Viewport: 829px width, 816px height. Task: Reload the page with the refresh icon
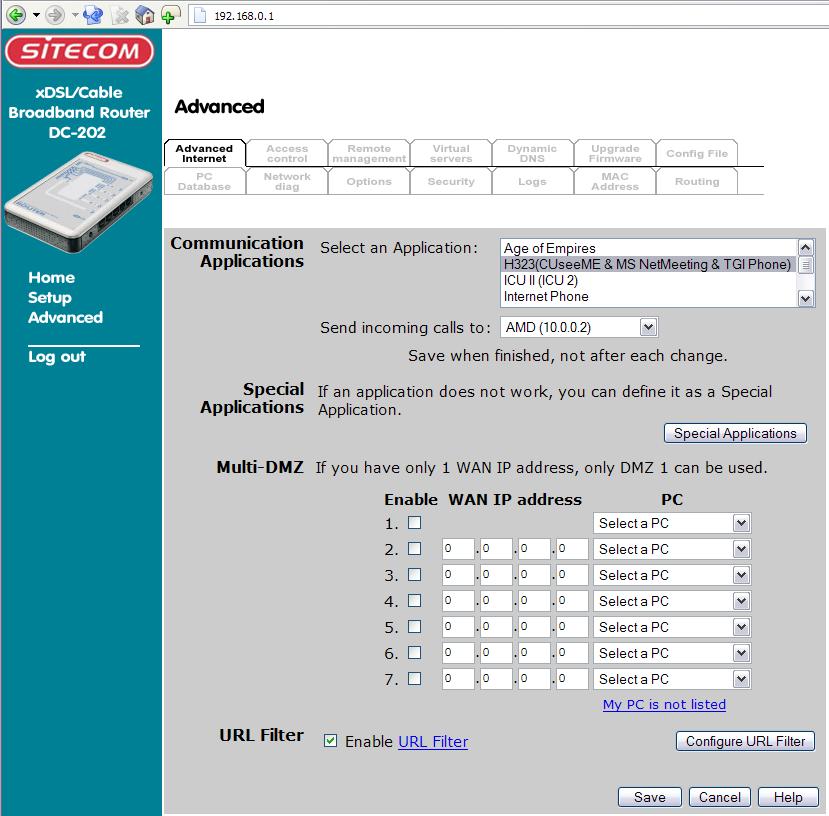(x=93, y=15)
